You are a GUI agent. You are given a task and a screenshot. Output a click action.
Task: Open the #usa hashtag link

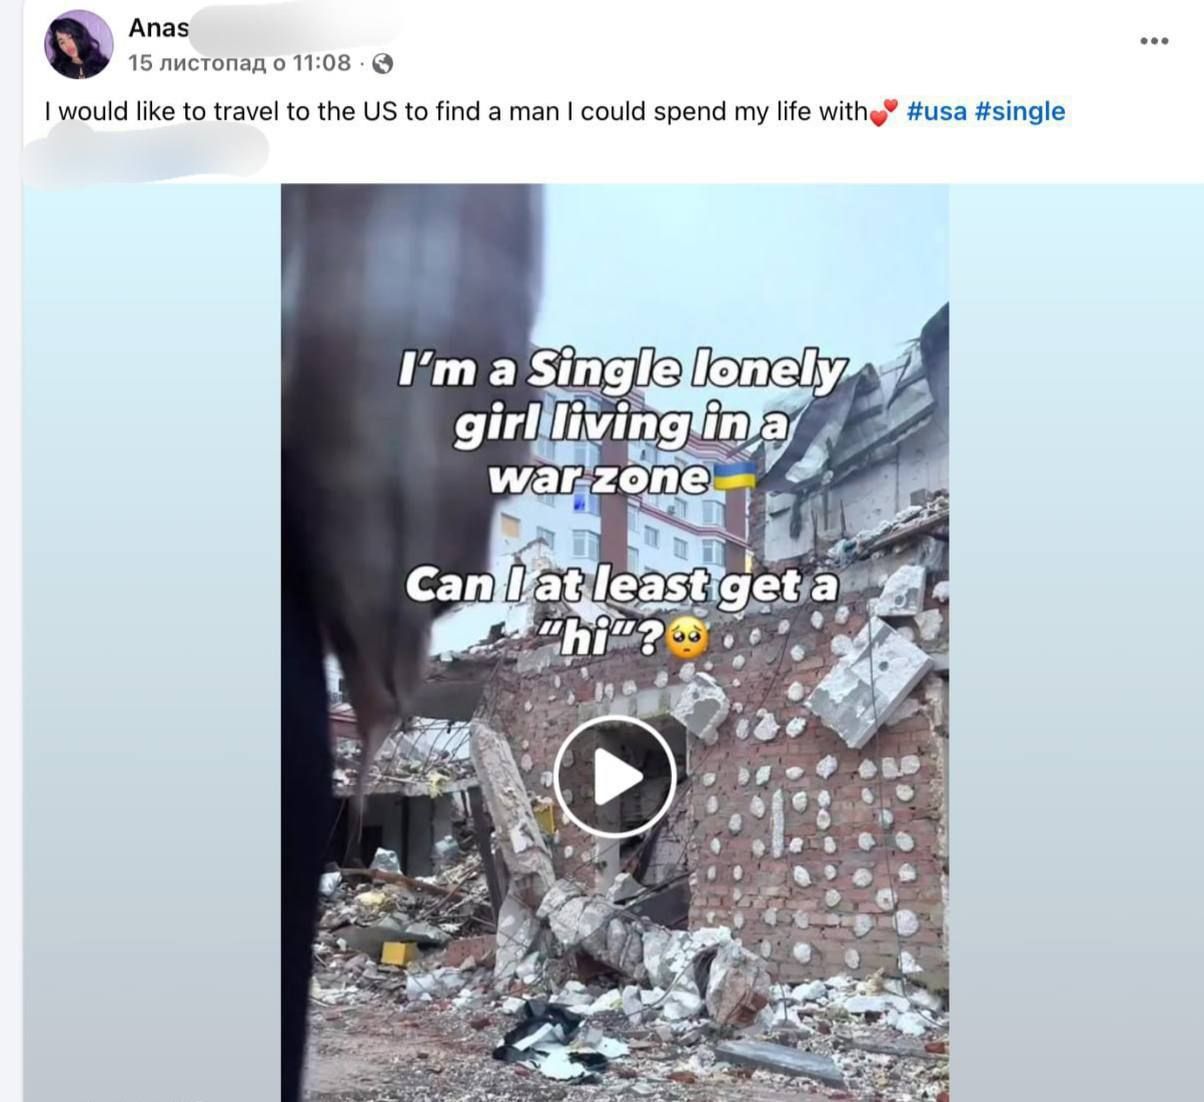point(937,111)
